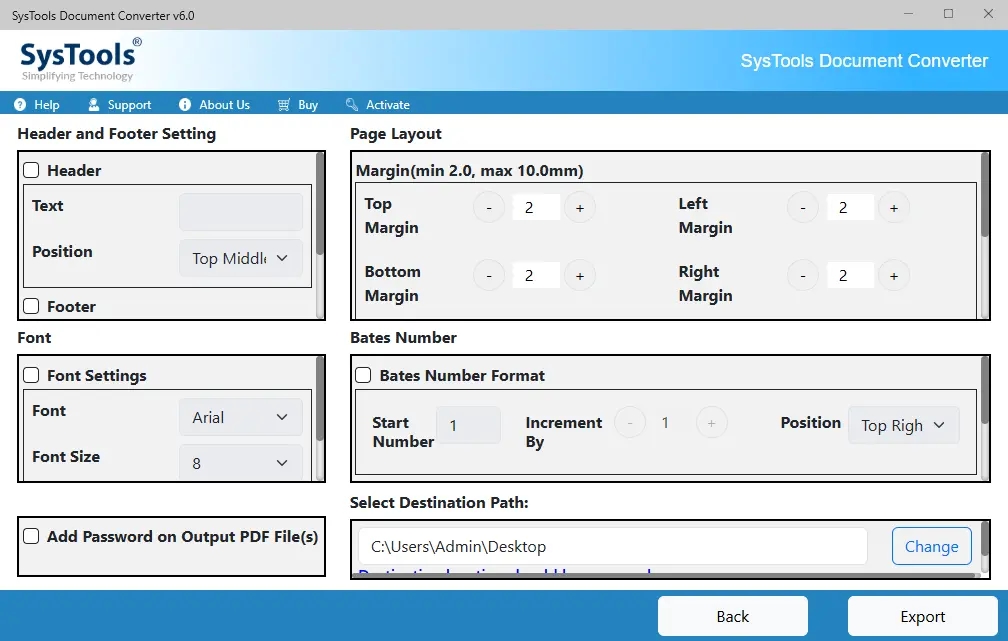Open the About Us menu
The width and height of the screenshot is (1008, 641).
(215, 105)
